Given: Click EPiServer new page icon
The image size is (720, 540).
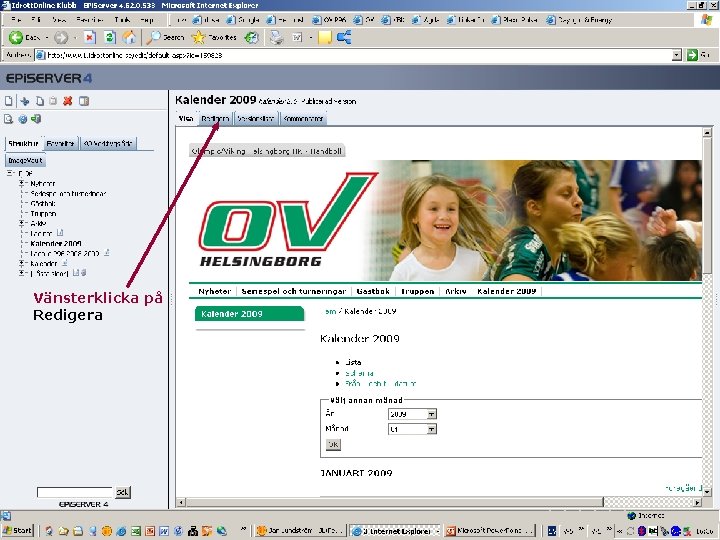Looking at the screenshot, I should click(9, 101).
